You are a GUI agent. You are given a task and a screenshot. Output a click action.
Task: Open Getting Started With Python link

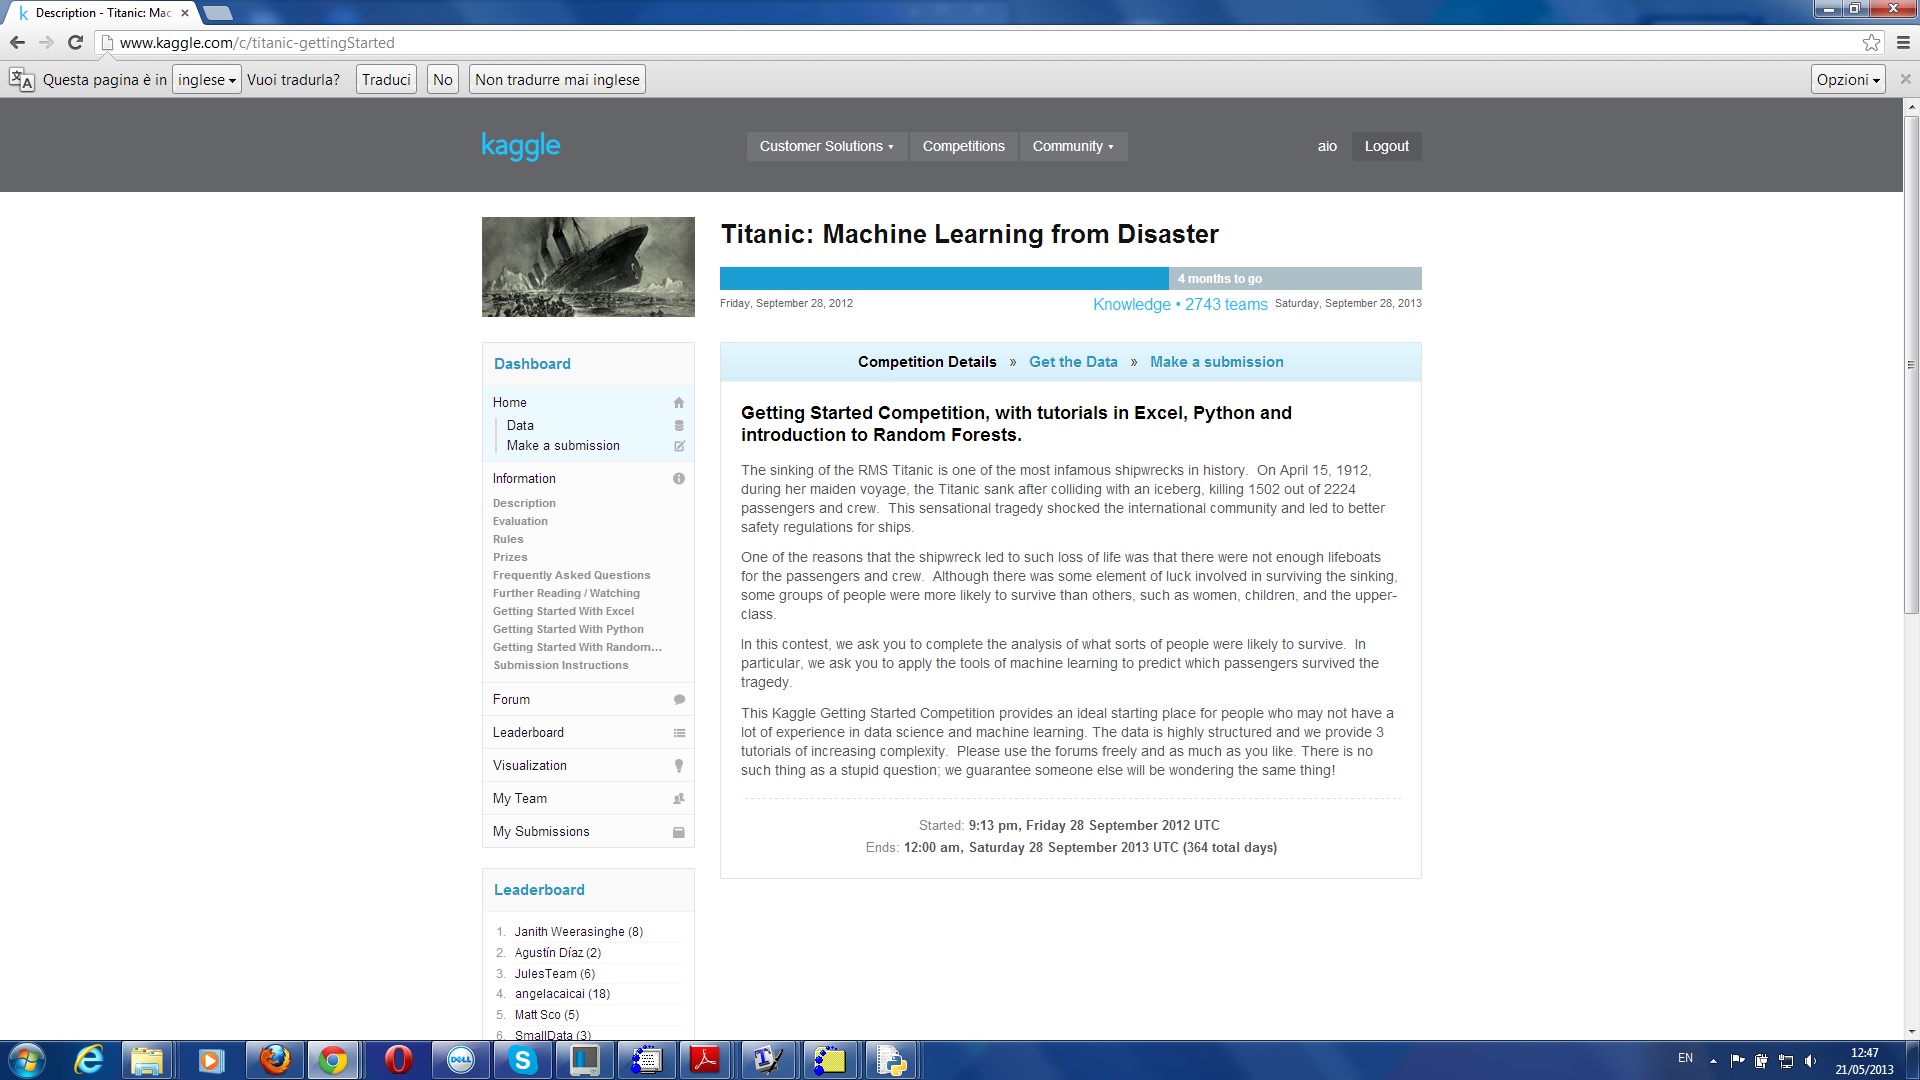568,629
